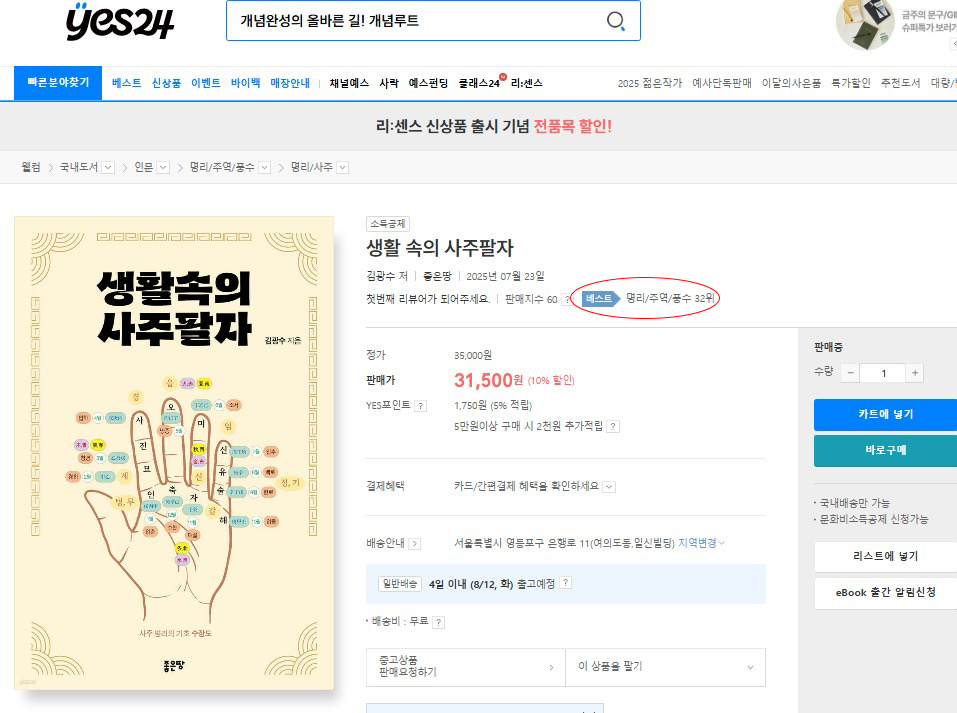Viewport: 957px width, 713px height.
Task: Click 바로구매 button
Action: point(886,451)
